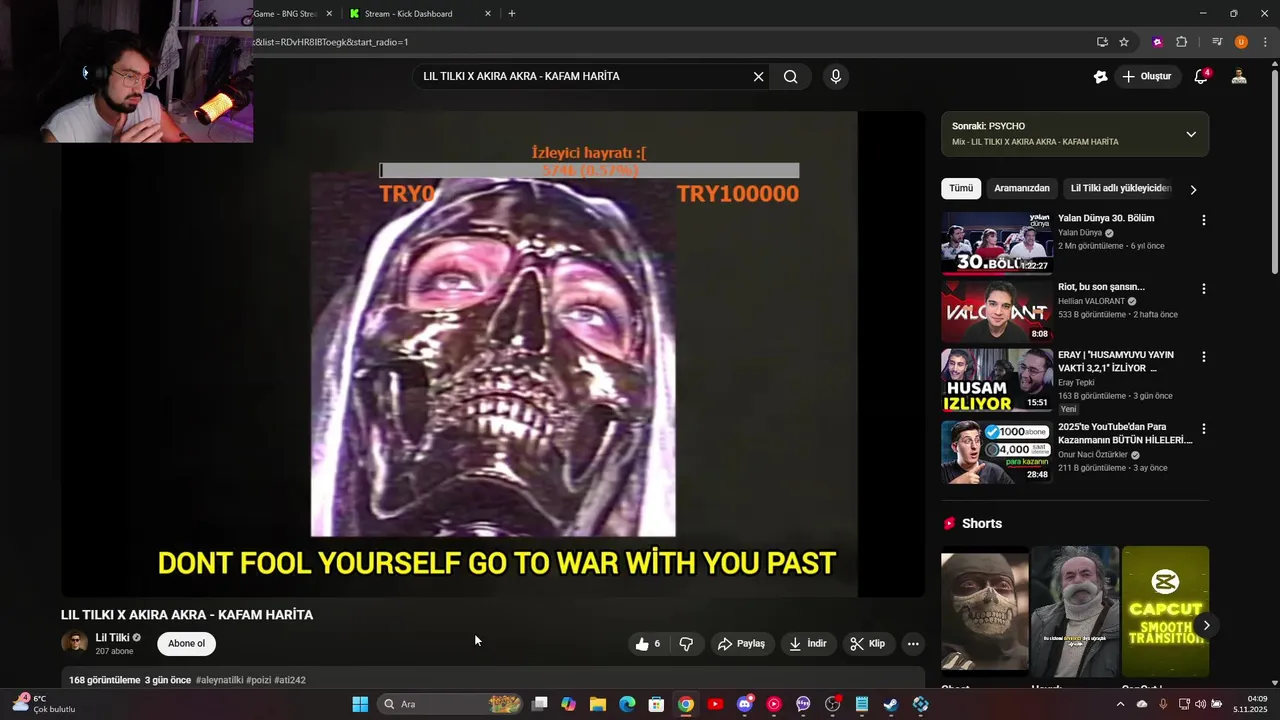
Task: Open the Chrome extensions puzzle icon
Action: 1181,42
